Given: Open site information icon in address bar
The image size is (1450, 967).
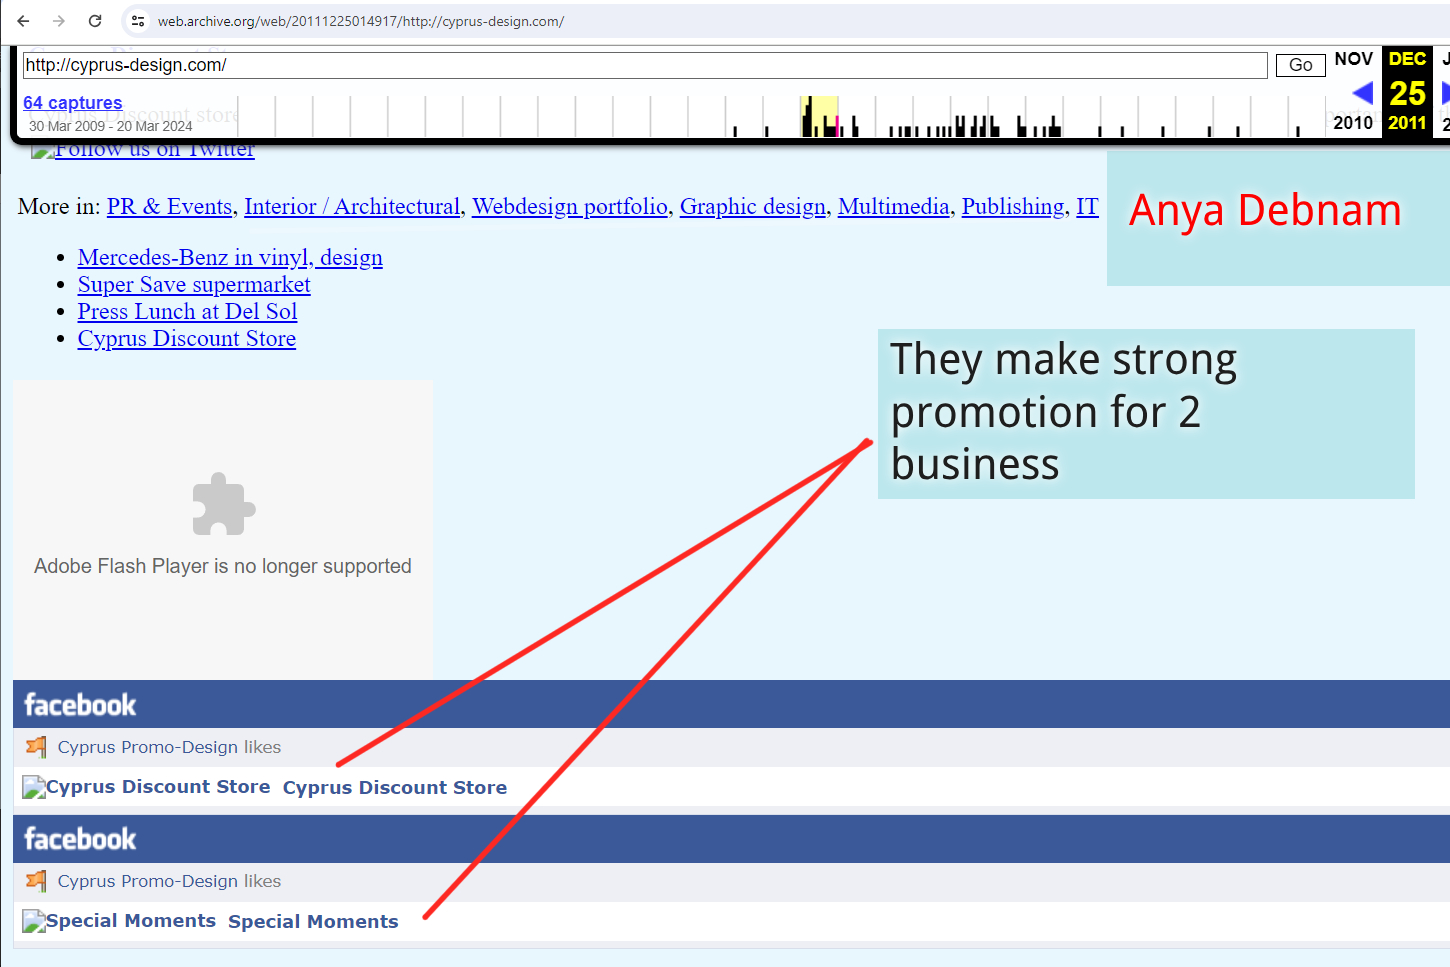Looking at the screenshot, I should pos(138,21).
